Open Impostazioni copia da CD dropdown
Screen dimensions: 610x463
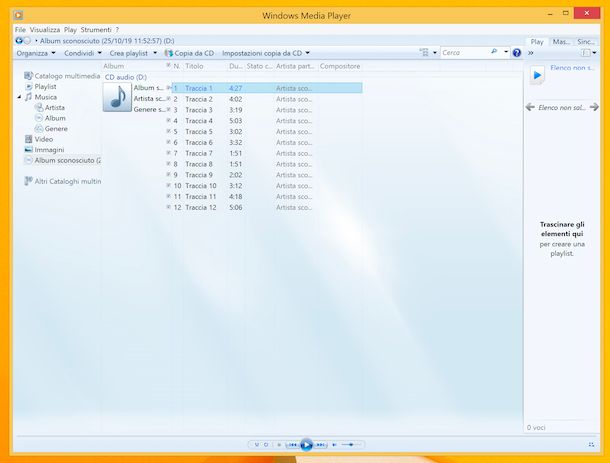click(266, 53)
